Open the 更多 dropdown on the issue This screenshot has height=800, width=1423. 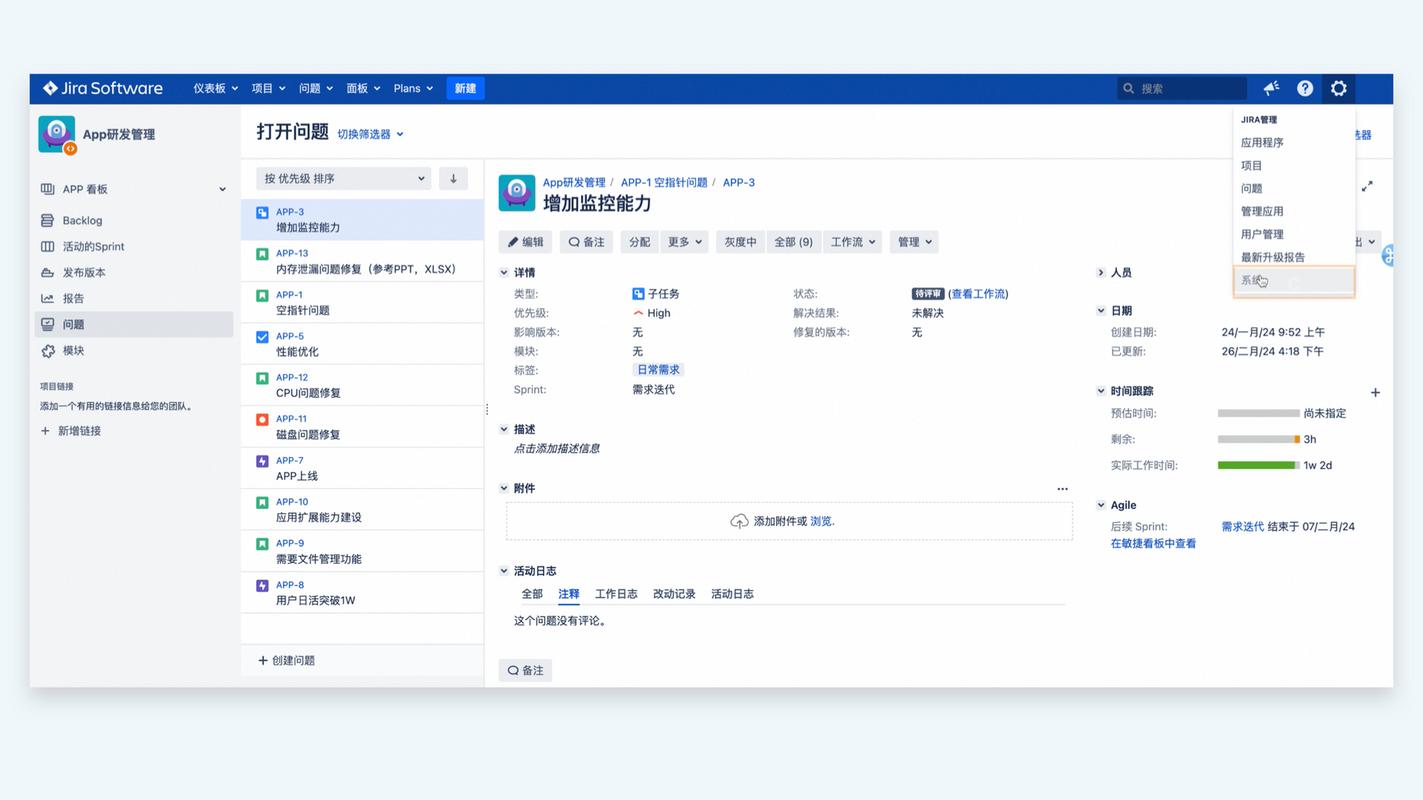[684, 241]
